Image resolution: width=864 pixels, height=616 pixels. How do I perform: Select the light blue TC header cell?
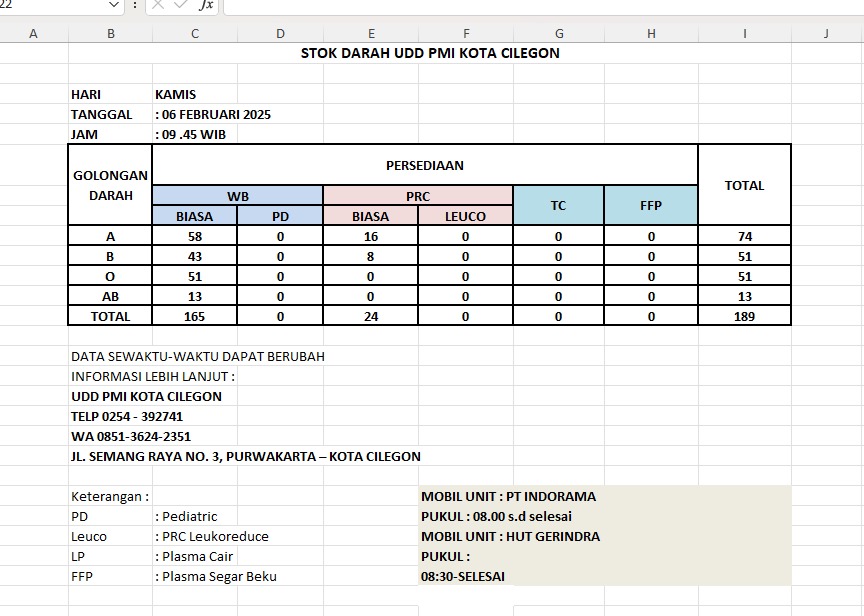point(558,205)
